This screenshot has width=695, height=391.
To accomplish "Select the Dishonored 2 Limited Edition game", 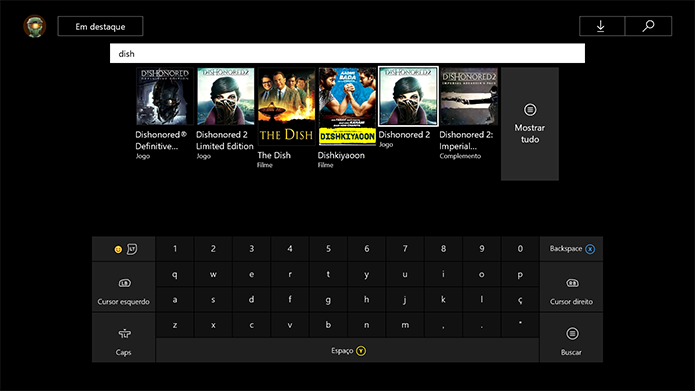I will (x=225, y=113).
